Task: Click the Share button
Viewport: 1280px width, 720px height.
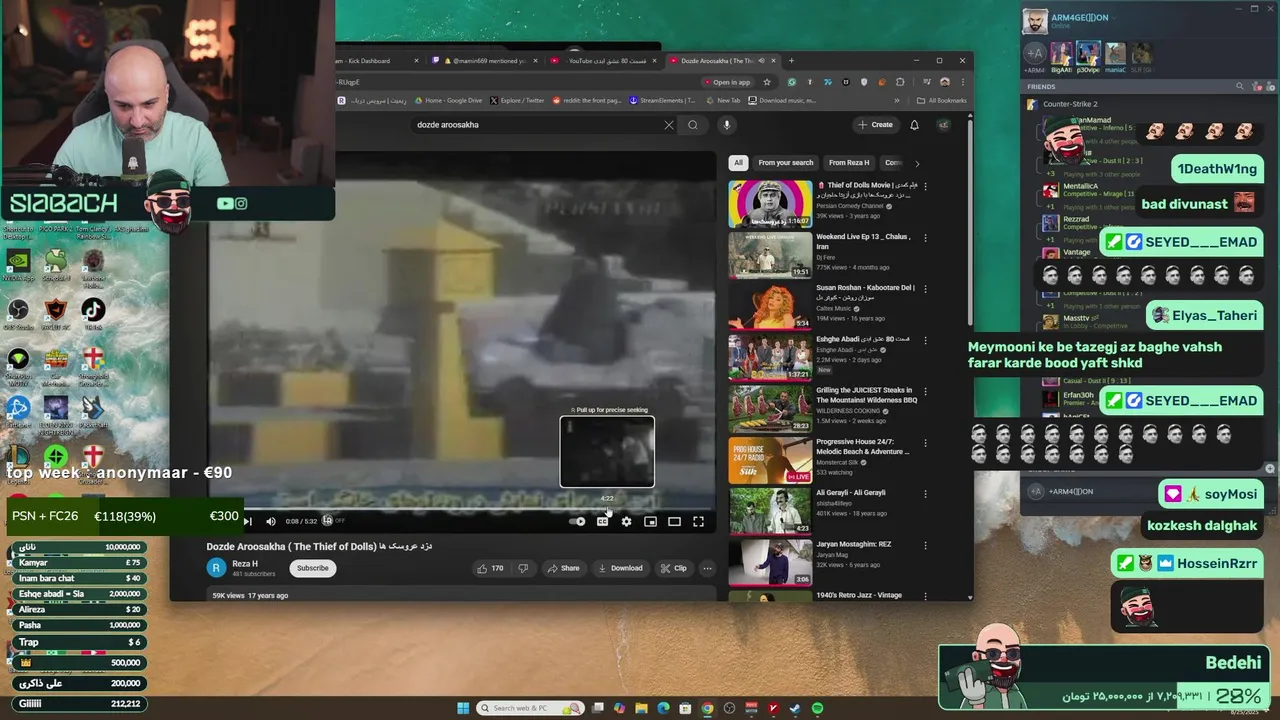Action: 562,568
